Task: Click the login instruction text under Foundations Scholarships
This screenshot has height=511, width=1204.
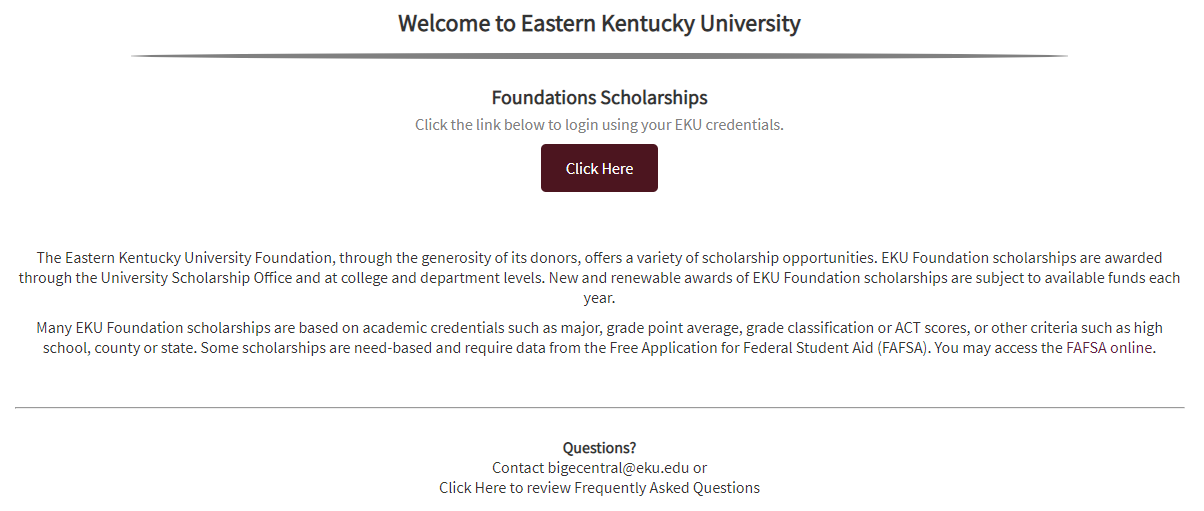Action: (x=599, y=125)
